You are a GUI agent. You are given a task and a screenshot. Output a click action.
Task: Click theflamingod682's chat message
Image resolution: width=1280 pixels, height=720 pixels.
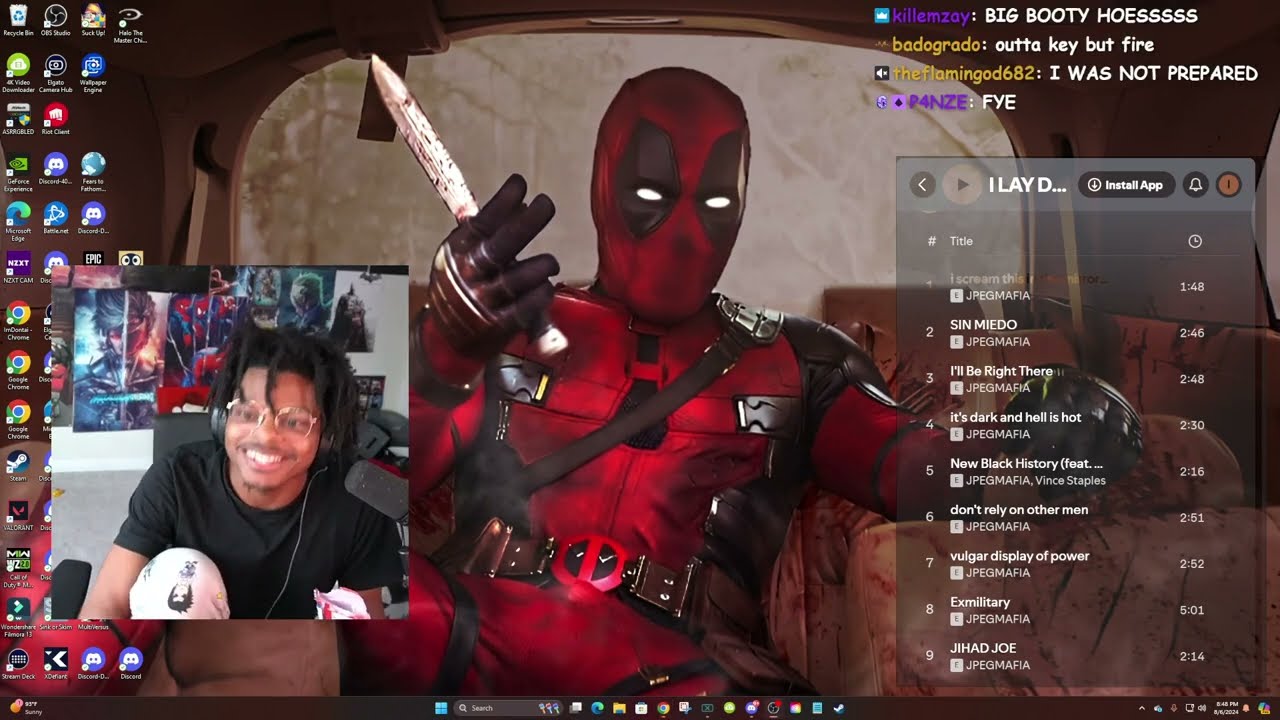coord(1066,73)
